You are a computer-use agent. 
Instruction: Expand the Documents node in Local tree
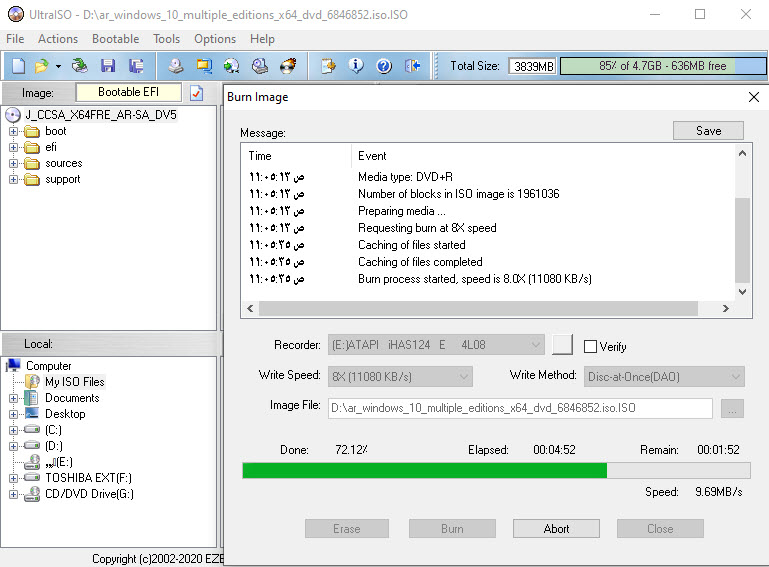[13, 398]
